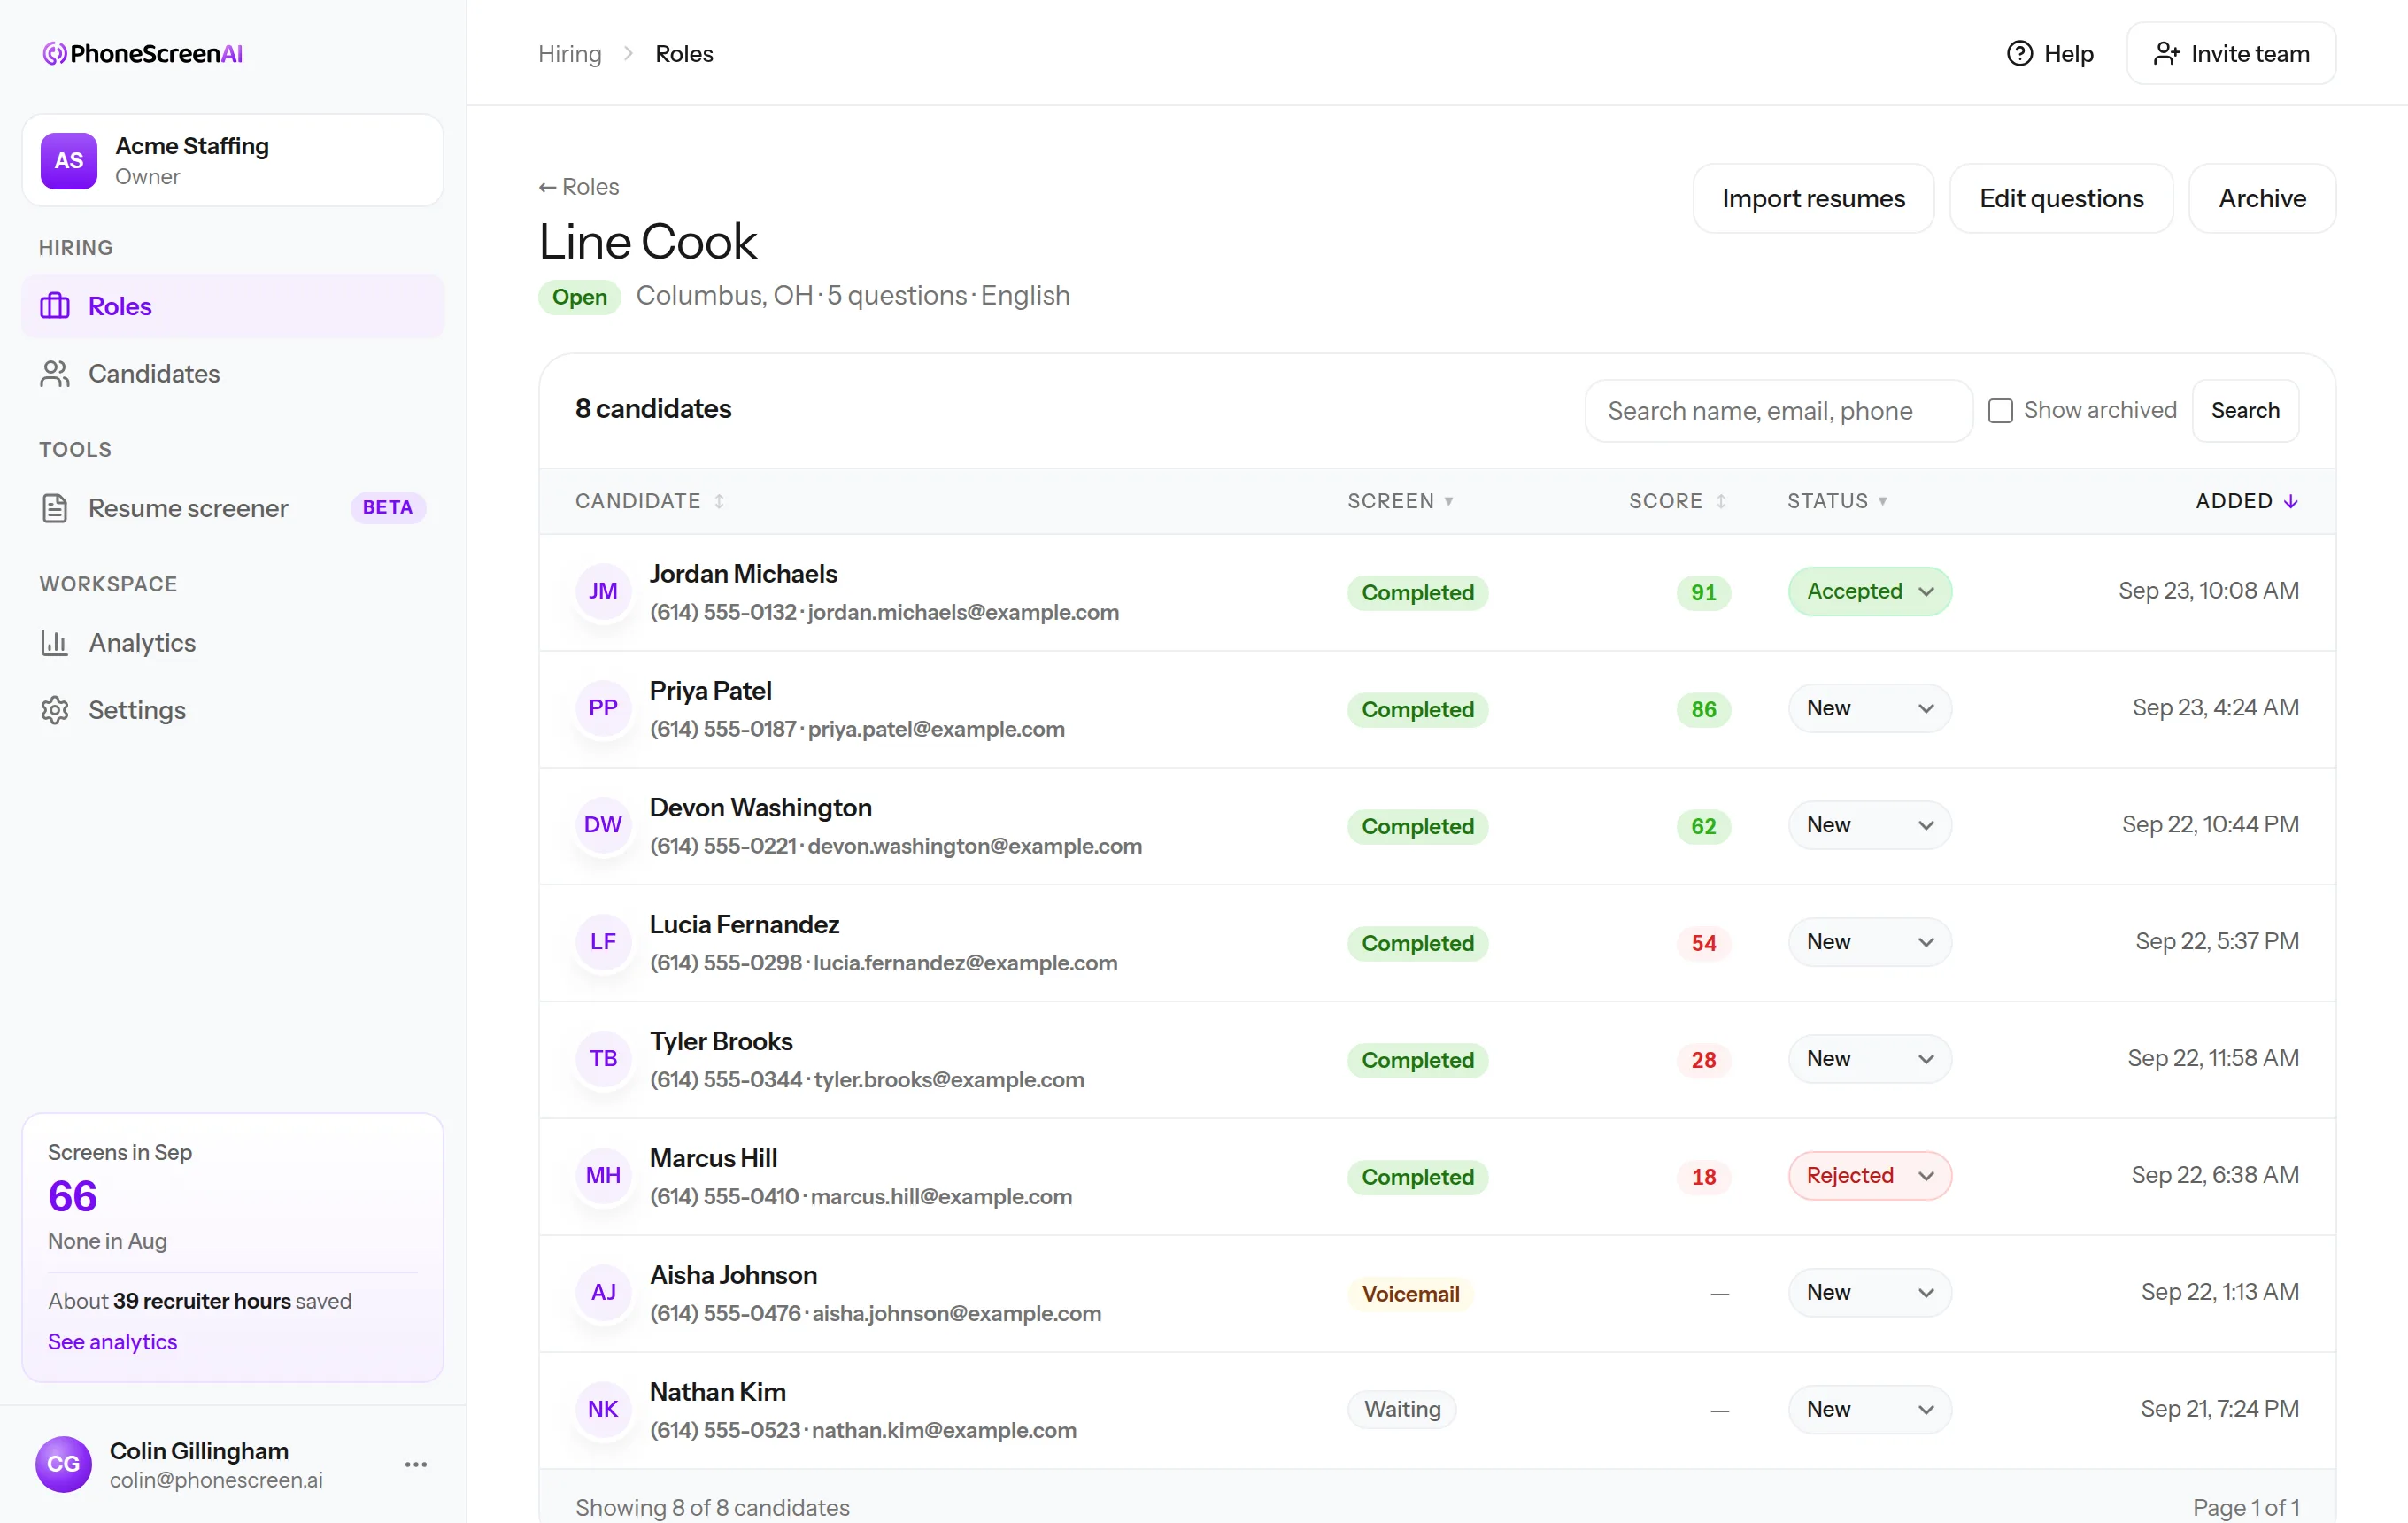
Task: Open the Roles briefcase icon in sidebar
Action: pos(55,306)
